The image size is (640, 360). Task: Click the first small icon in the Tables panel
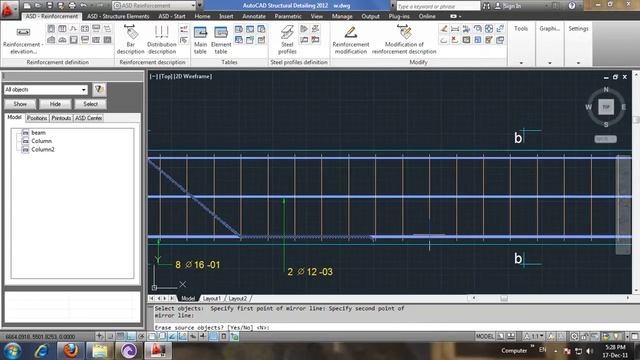pos(238,29)
